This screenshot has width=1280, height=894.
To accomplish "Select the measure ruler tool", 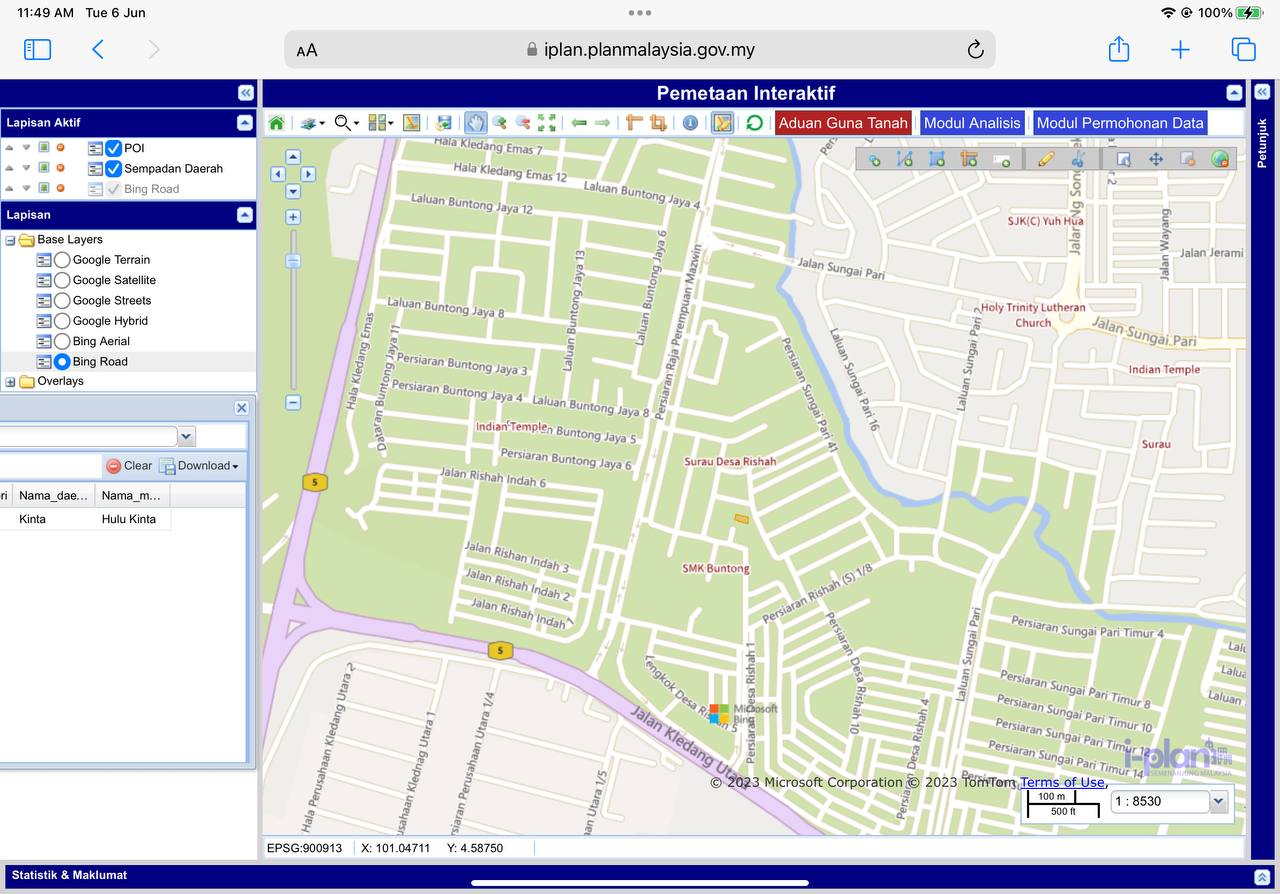I will pos(634,123).
